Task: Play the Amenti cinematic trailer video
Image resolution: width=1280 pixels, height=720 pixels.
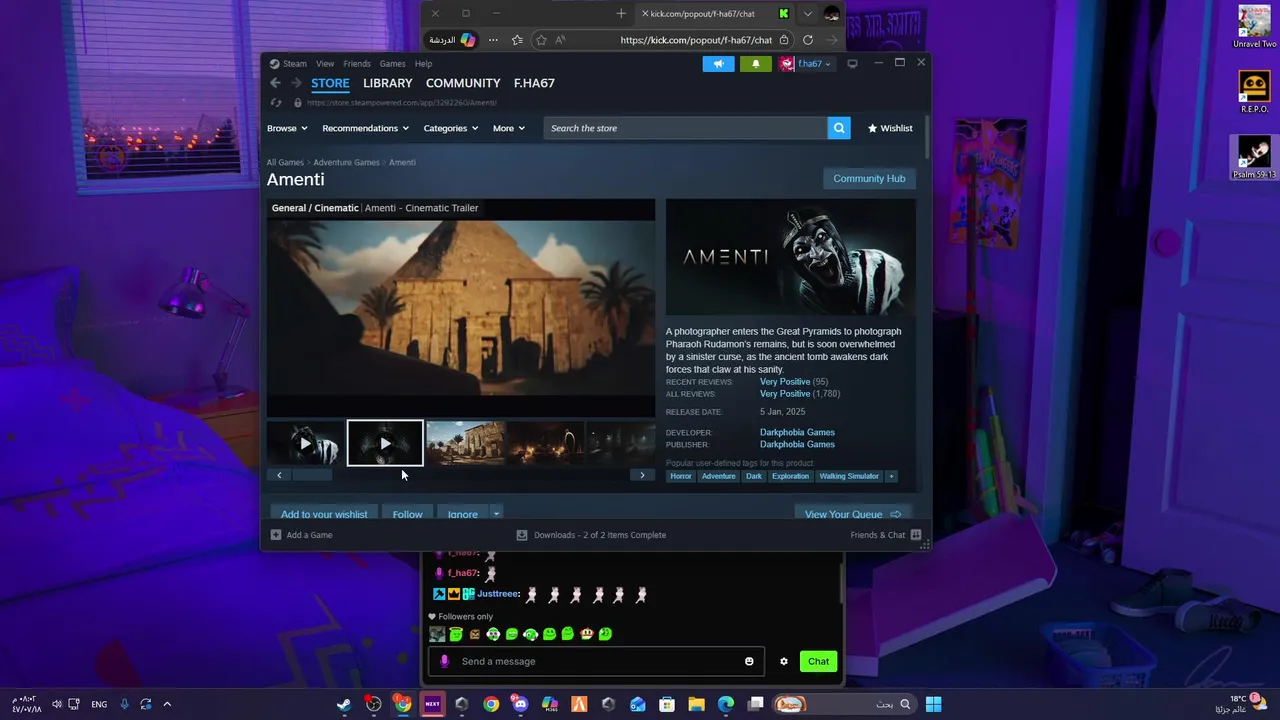Action: (x=461, y=307)
